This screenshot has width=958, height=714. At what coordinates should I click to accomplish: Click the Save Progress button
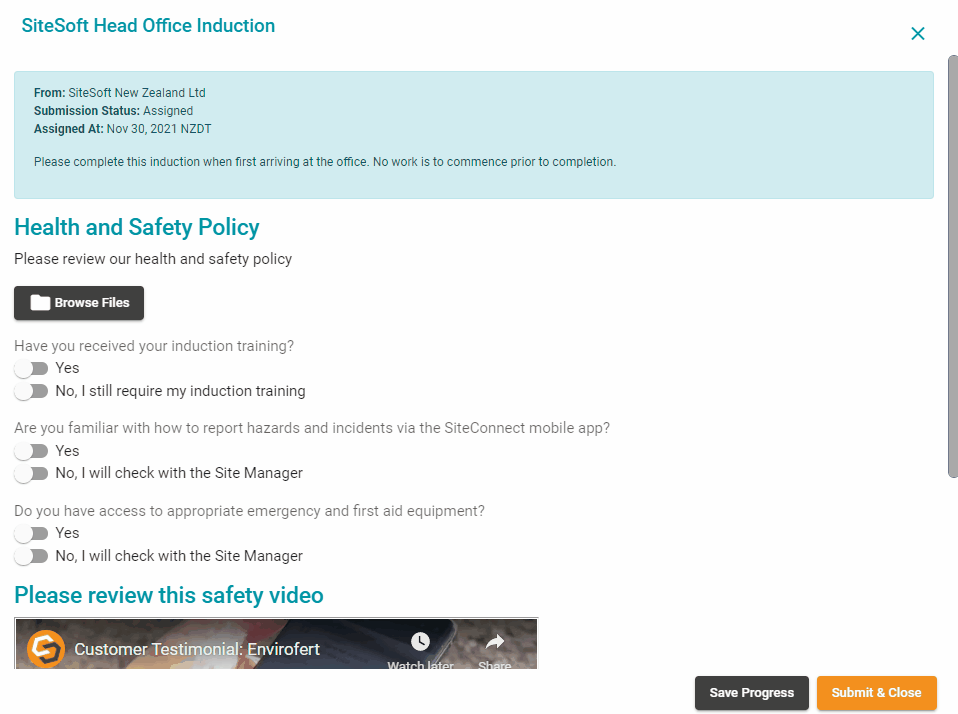[751, 693]
